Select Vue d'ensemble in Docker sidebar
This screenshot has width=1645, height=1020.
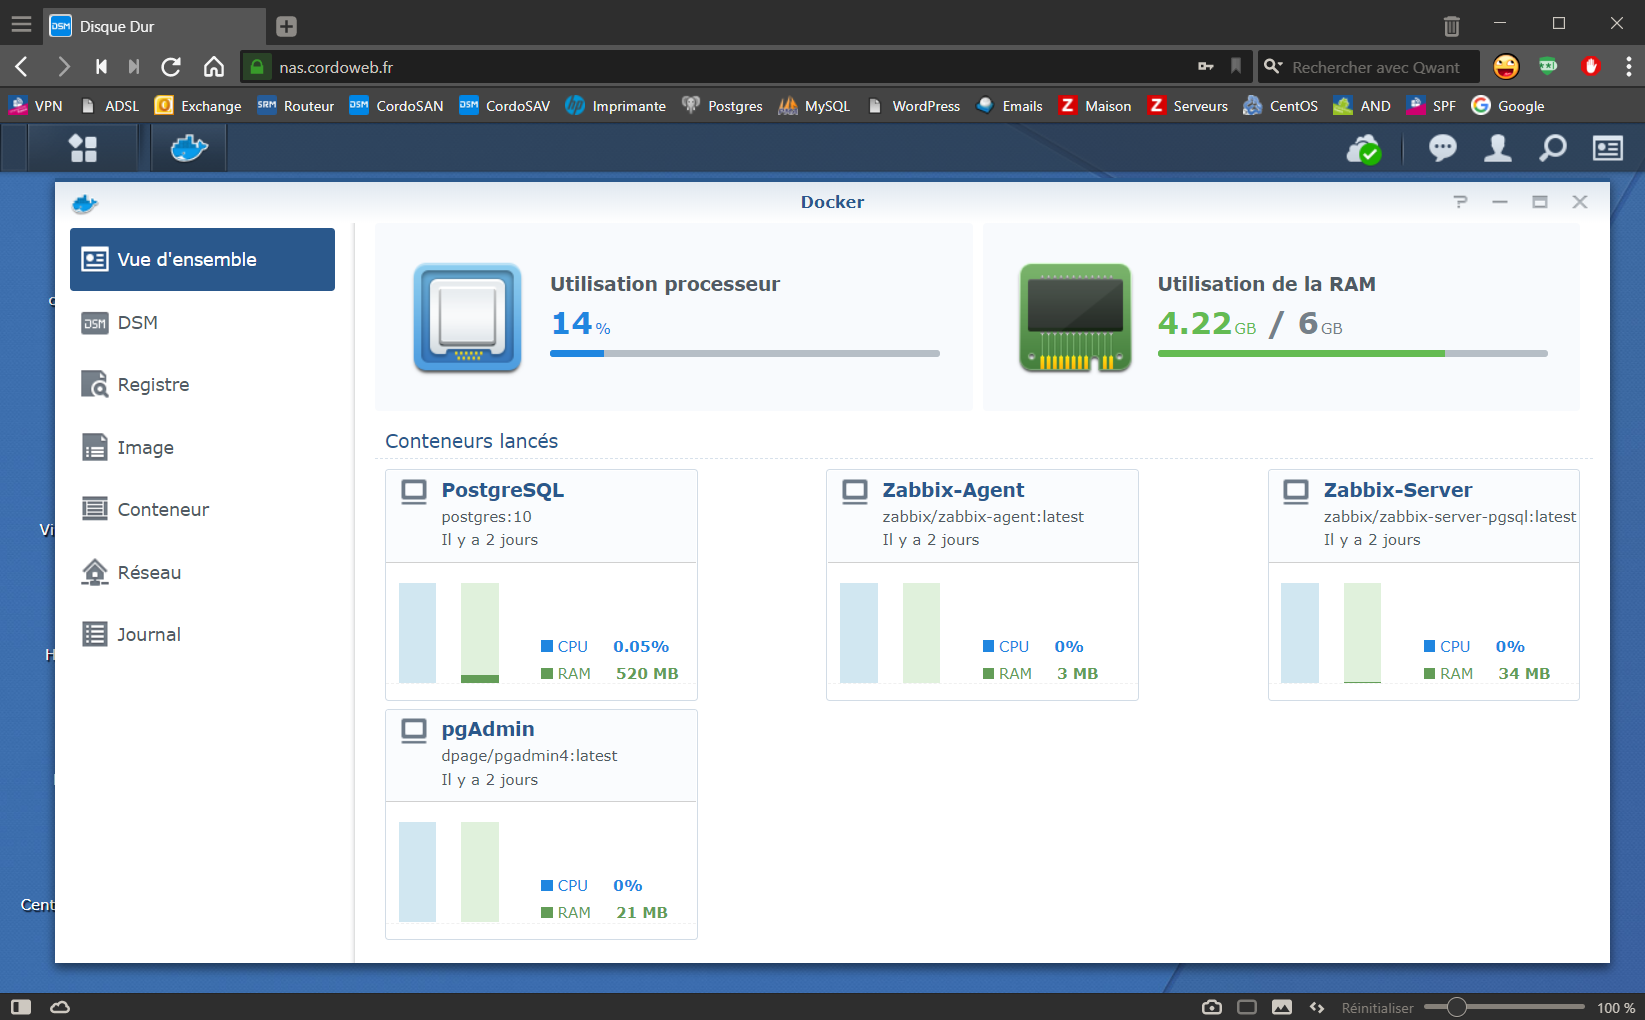pyautogui.click(x=202, y=259)
